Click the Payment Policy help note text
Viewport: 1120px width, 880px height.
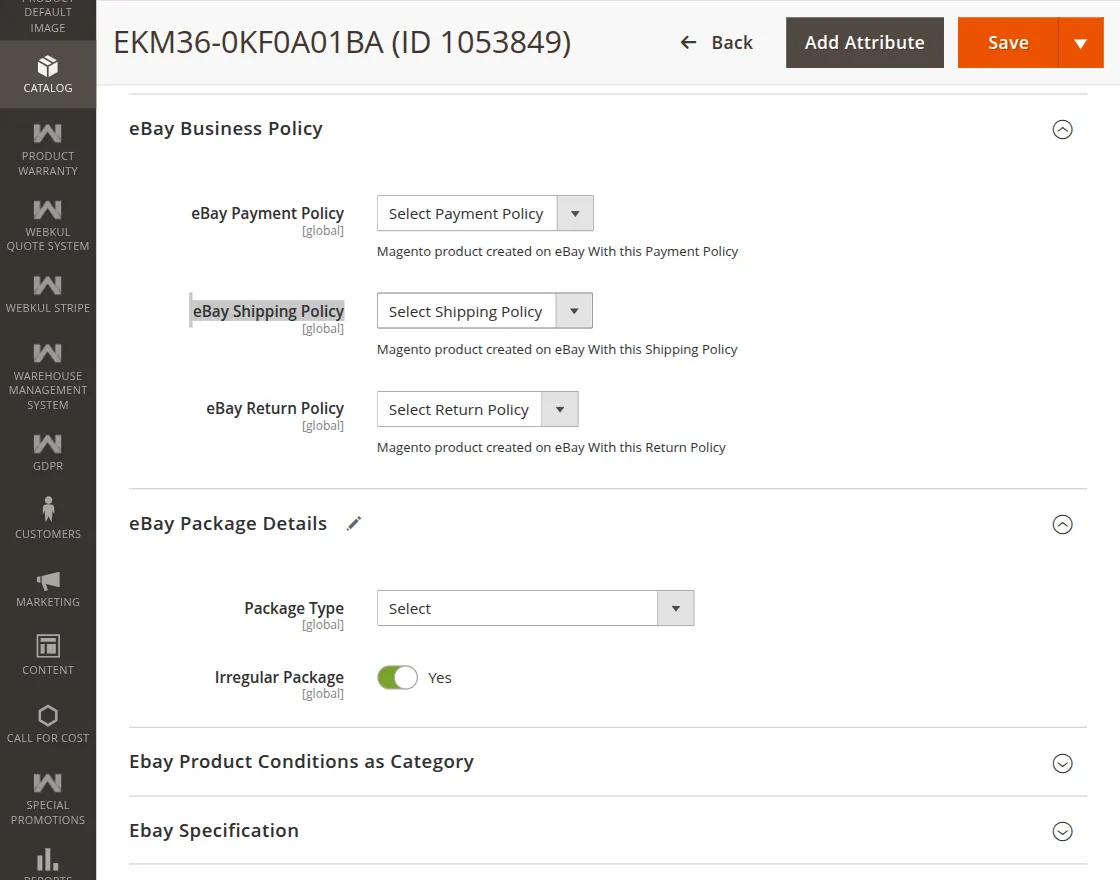point(557,251)
